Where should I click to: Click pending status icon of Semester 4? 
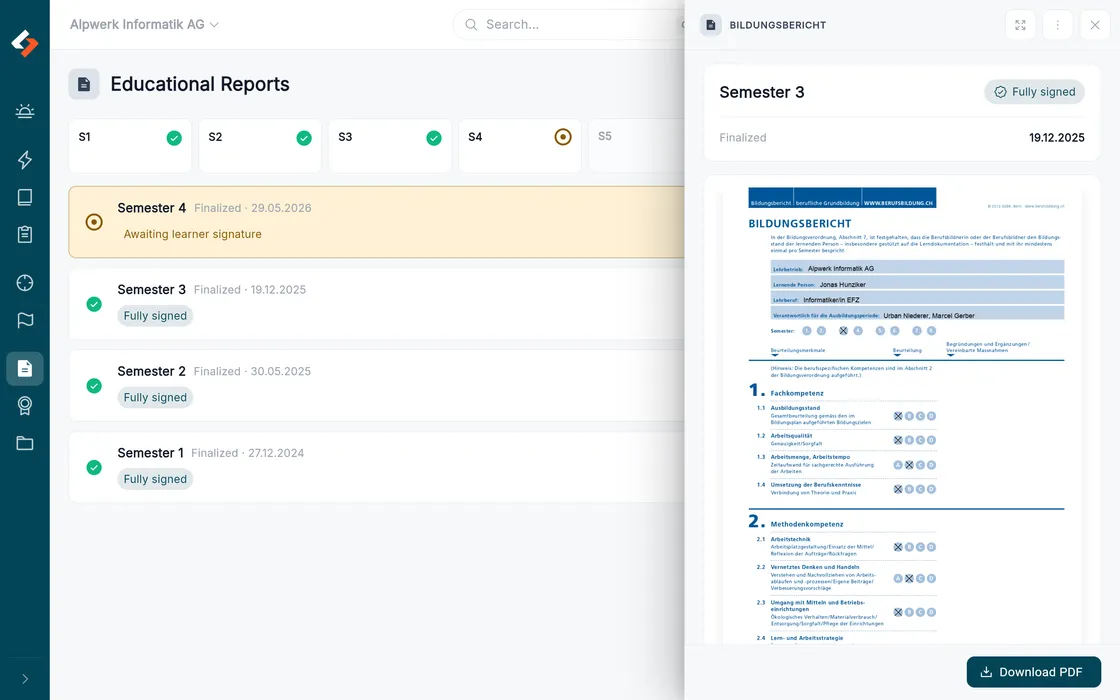[94, 222]
